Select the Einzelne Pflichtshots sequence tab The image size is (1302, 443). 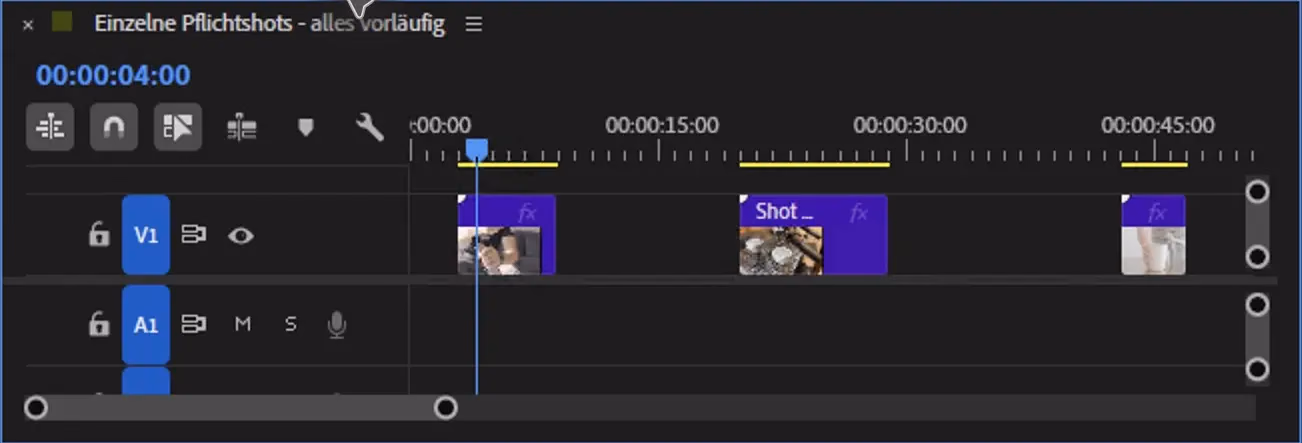click(x=269, y=24)
